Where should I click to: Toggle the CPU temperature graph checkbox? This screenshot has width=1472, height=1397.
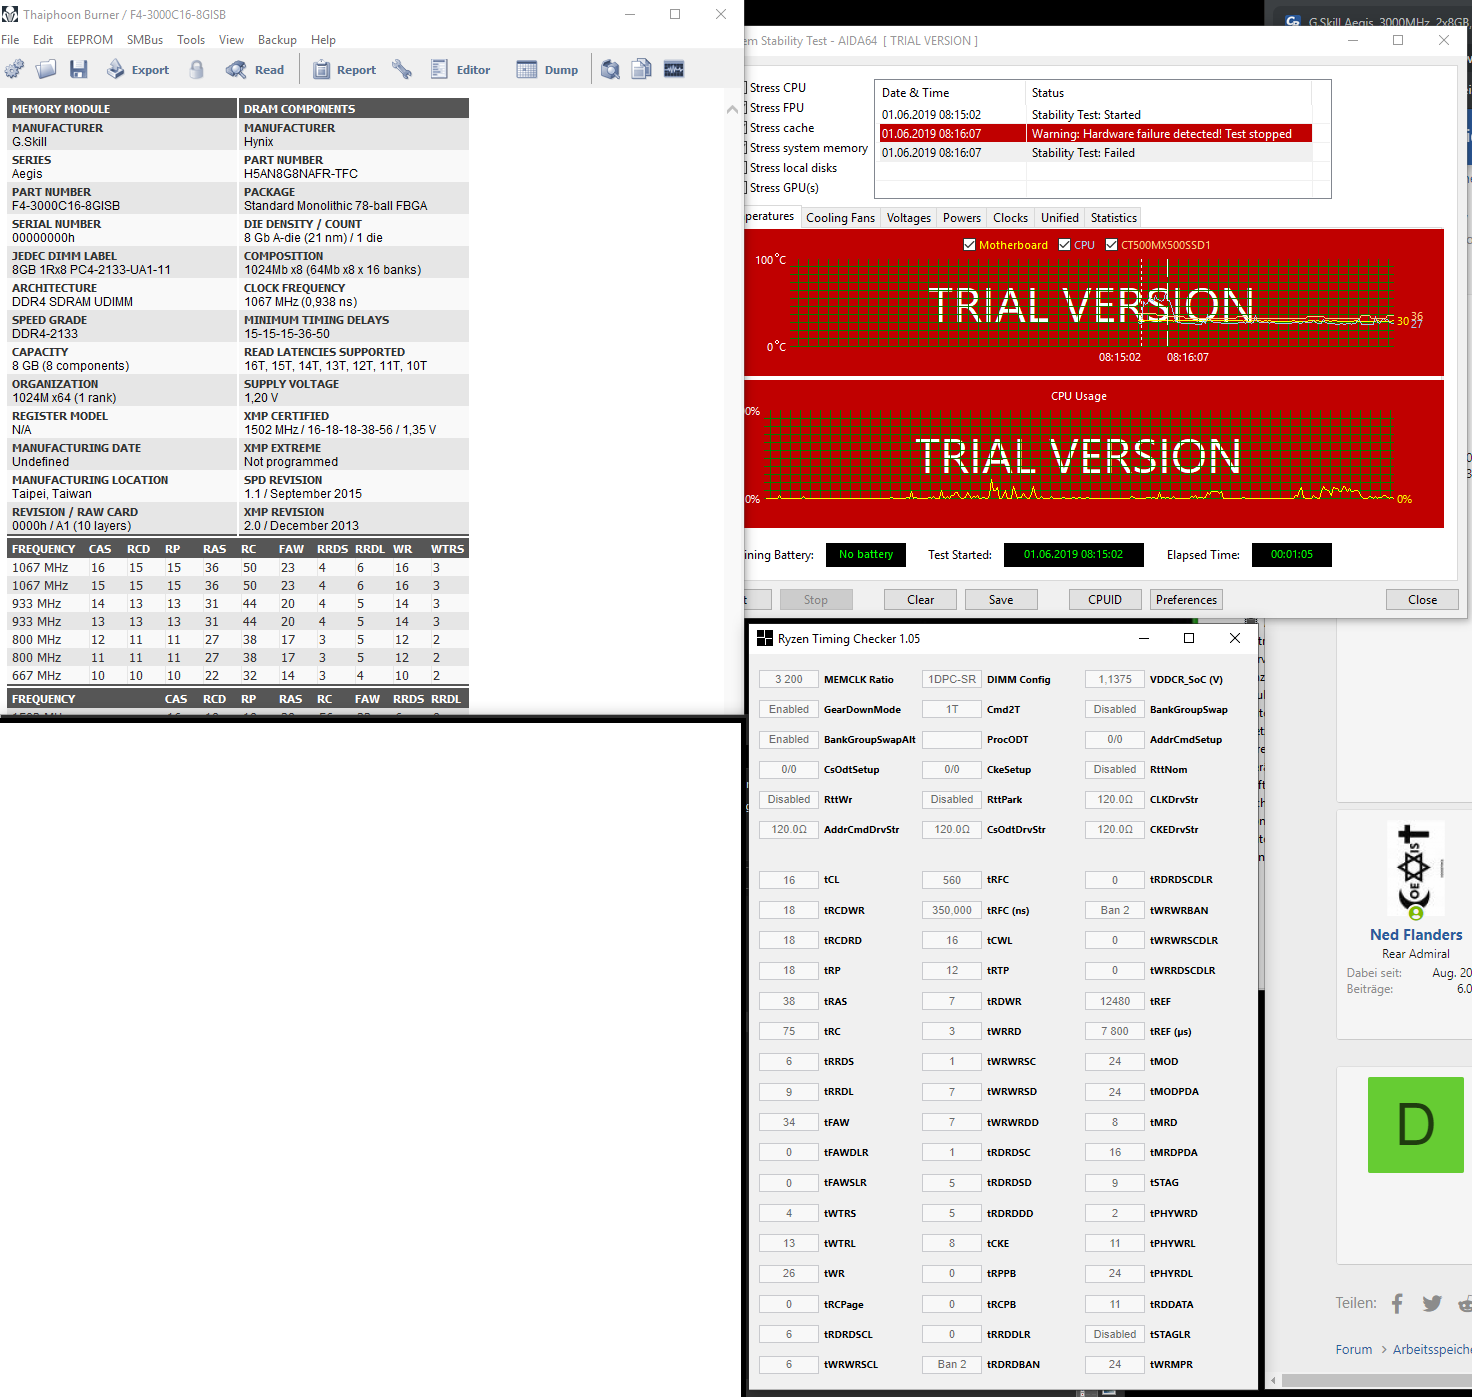tap(1065, 245)
